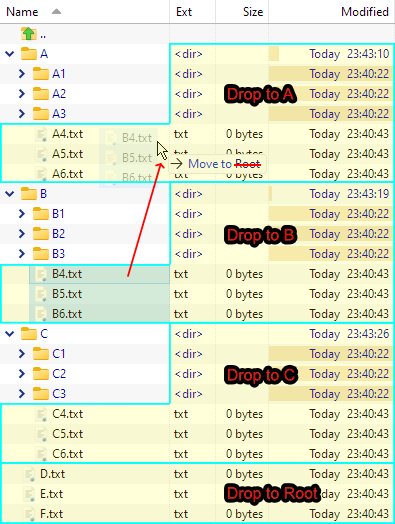Select folder name B2

click(x=58, y=234)
